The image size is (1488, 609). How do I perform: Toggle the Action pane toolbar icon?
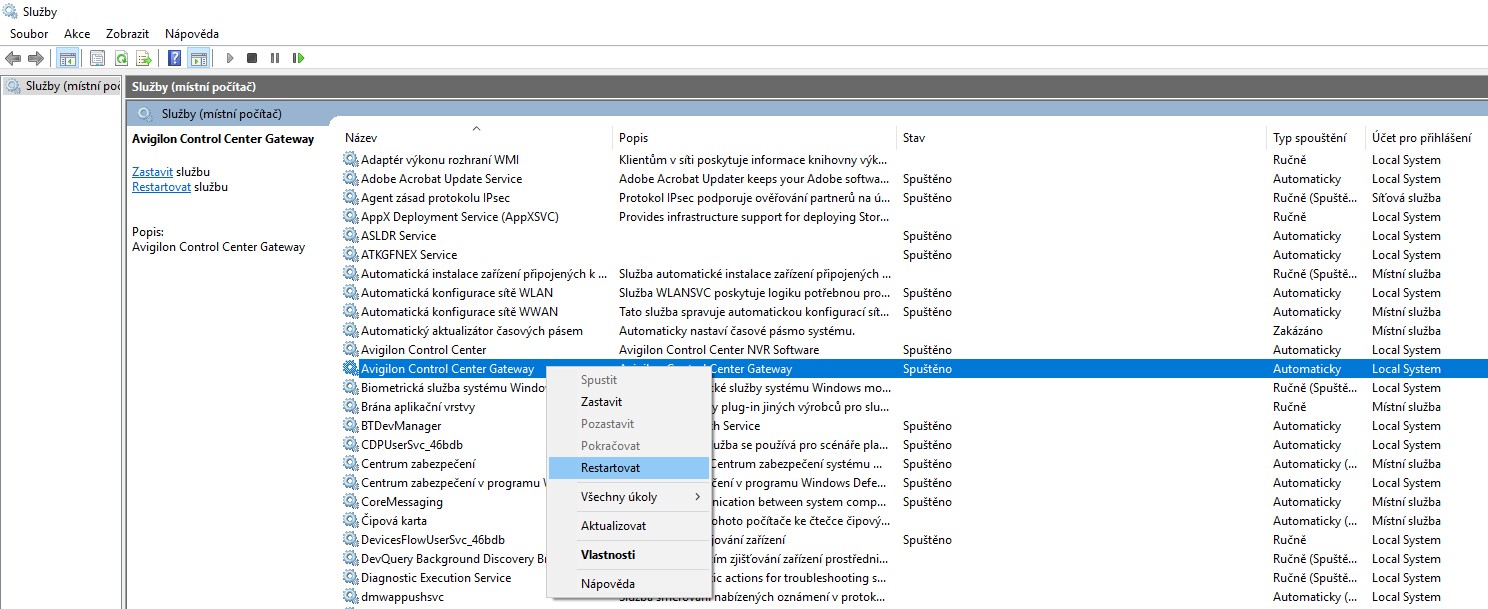click(198, 58)
